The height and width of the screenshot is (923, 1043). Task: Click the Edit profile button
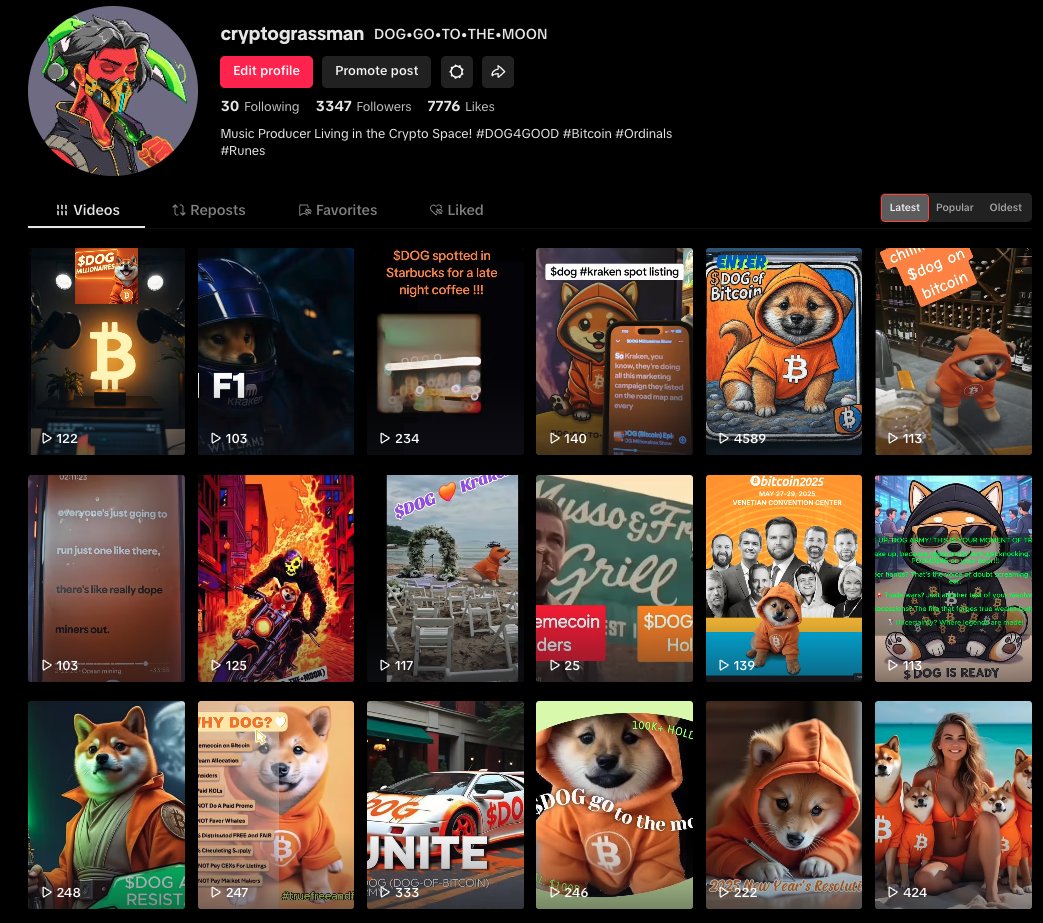[x=266, y=72]
